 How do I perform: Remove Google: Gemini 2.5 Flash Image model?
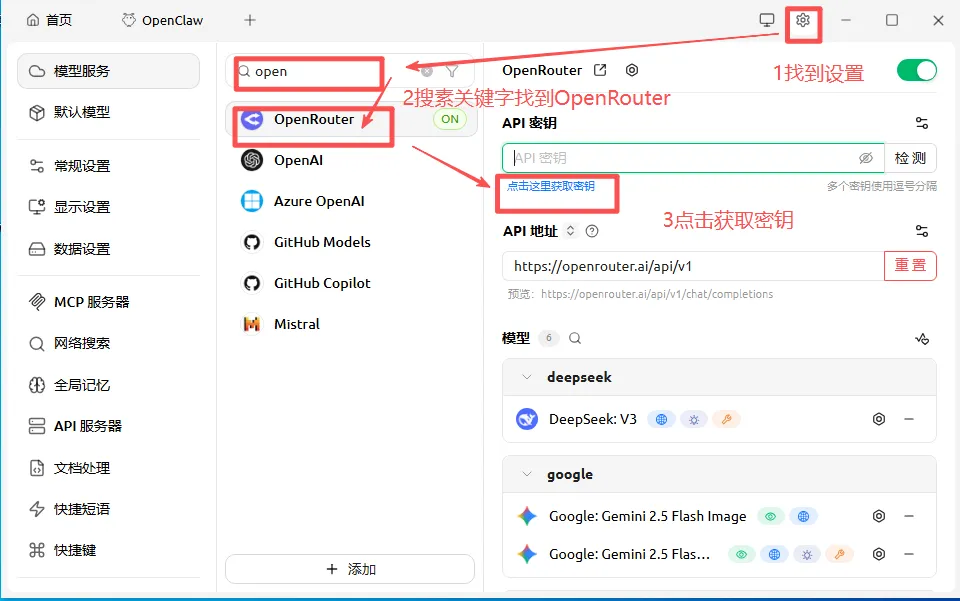tap(909, 517)
